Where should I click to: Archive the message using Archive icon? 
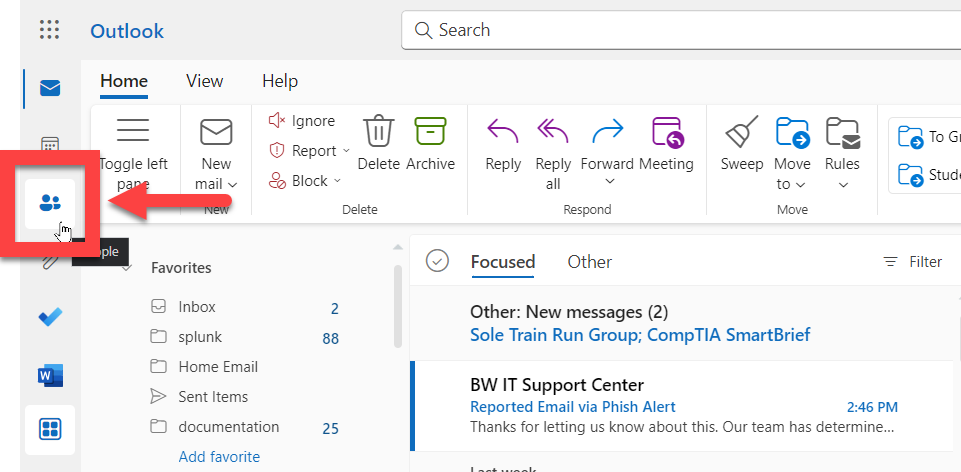[430, 132]
